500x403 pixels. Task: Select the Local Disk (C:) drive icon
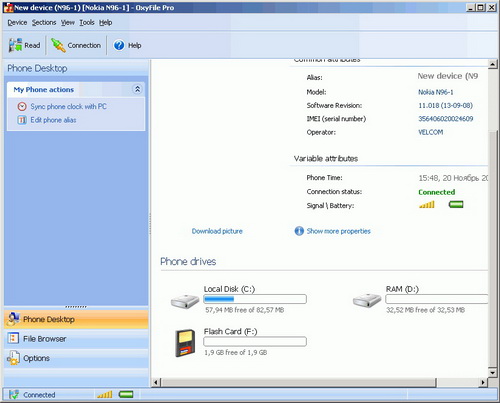185,301
